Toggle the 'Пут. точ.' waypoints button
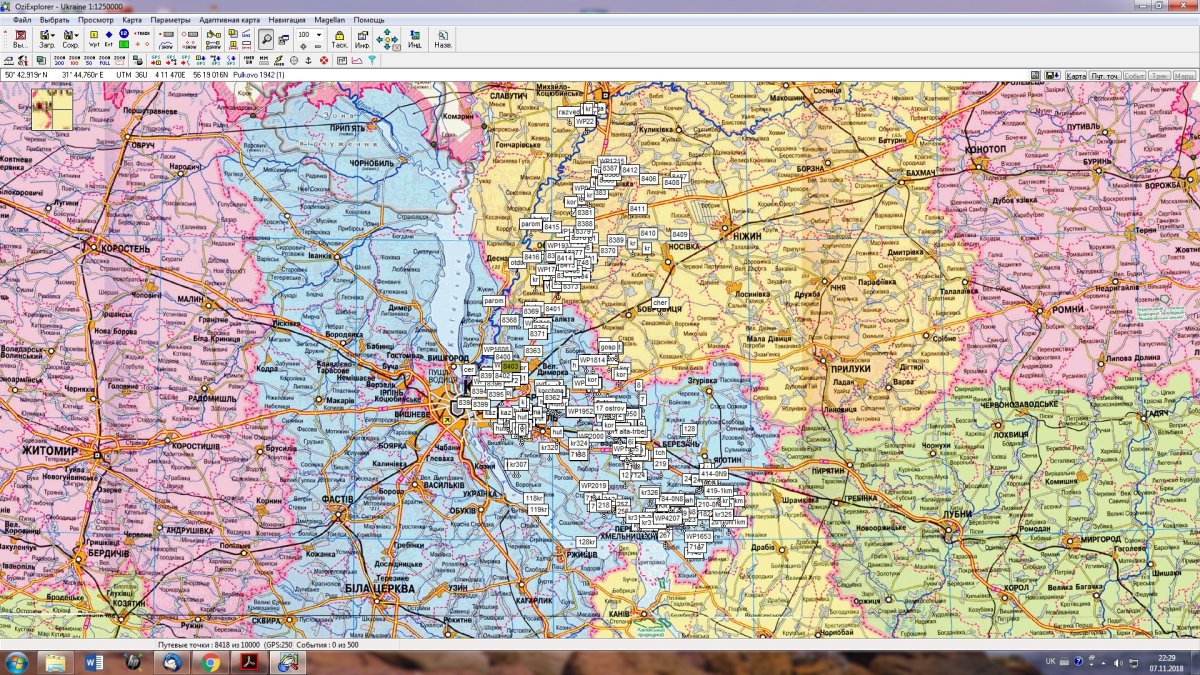 click(1104, 75)
